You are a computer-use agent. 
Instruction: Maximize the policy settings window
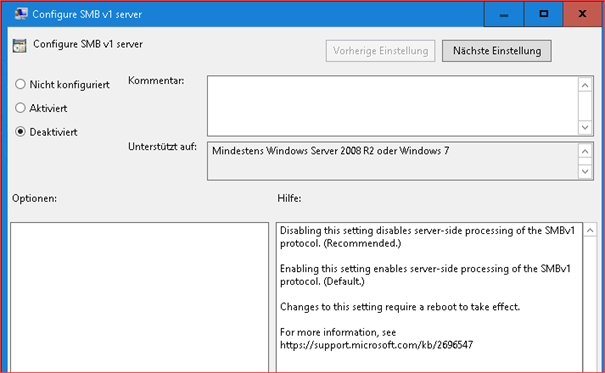coord(543,14)
